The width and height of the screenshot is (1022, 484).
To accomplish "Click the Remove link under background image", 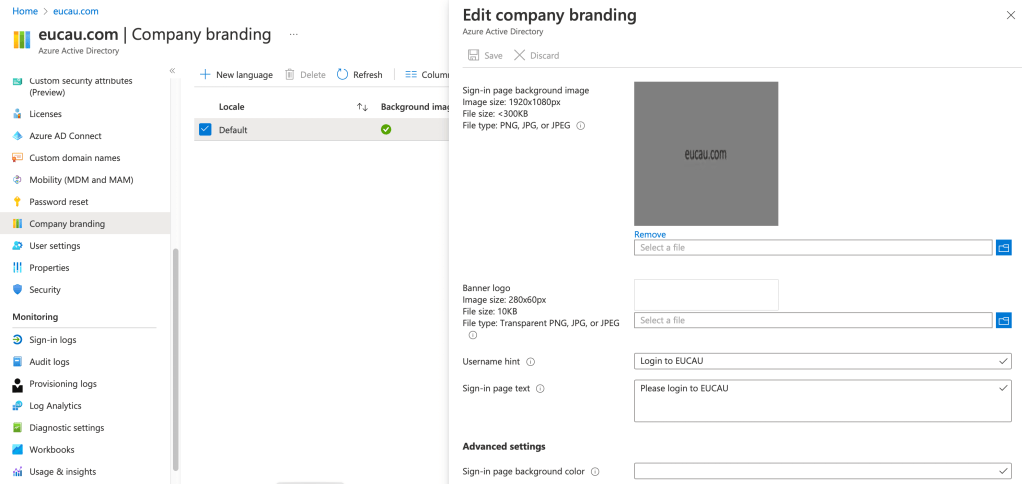I will [649, 235].
